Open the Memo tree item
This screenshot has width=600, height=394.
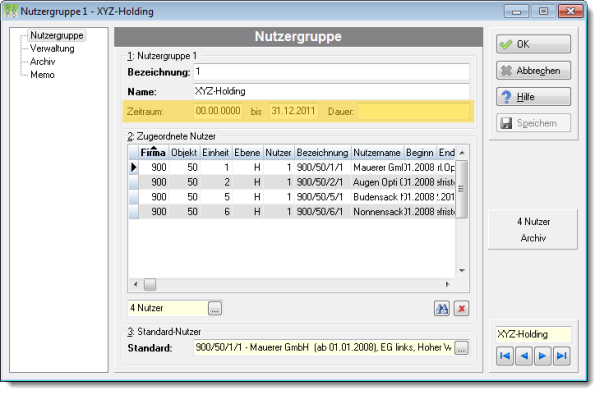[x=42, y=75]
